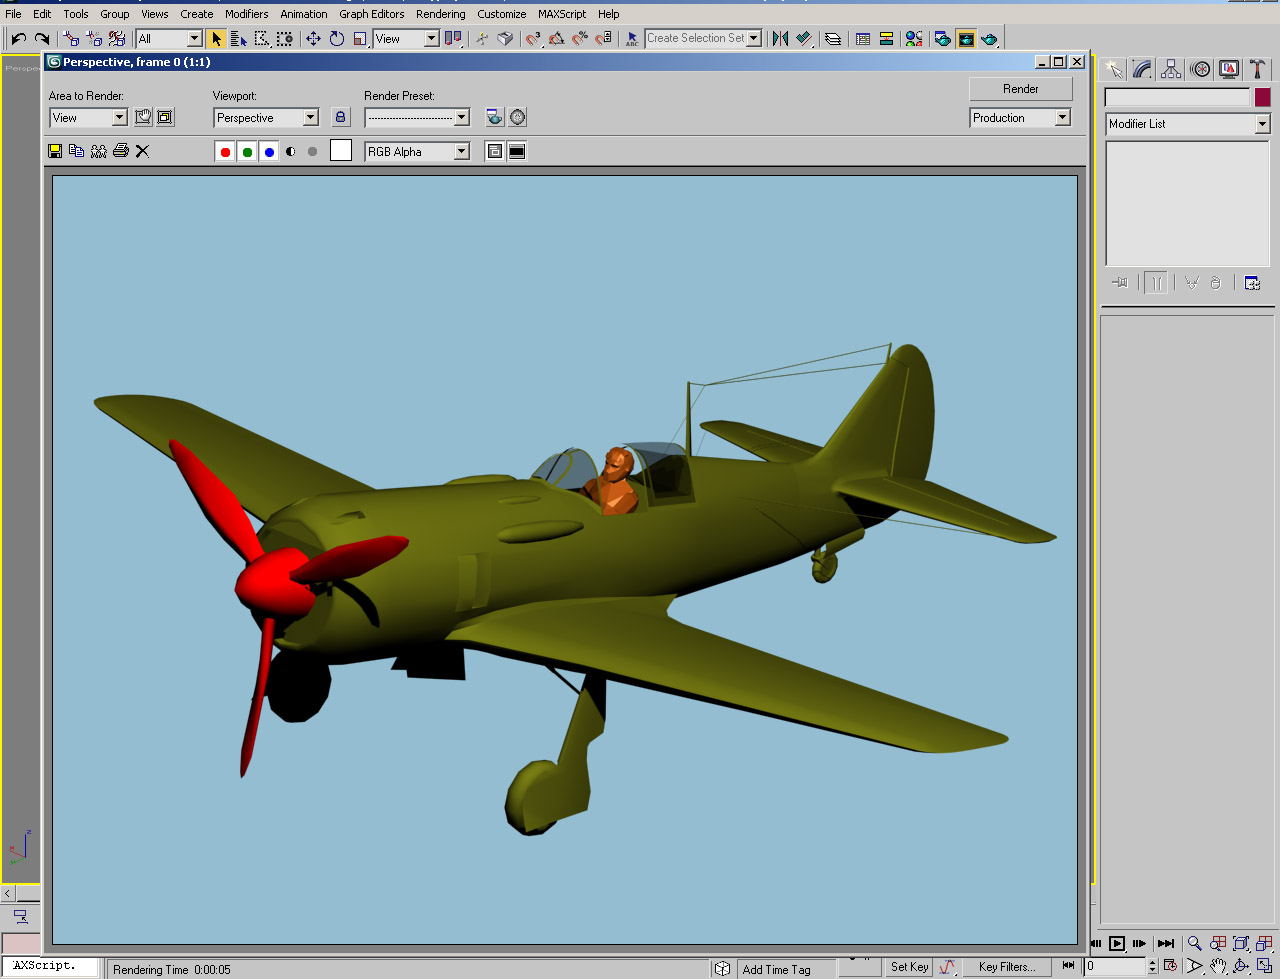The height and width of the screenshot is (979, 1280).
Task: Print the rendered image
Action: click(x=121, y=151)
